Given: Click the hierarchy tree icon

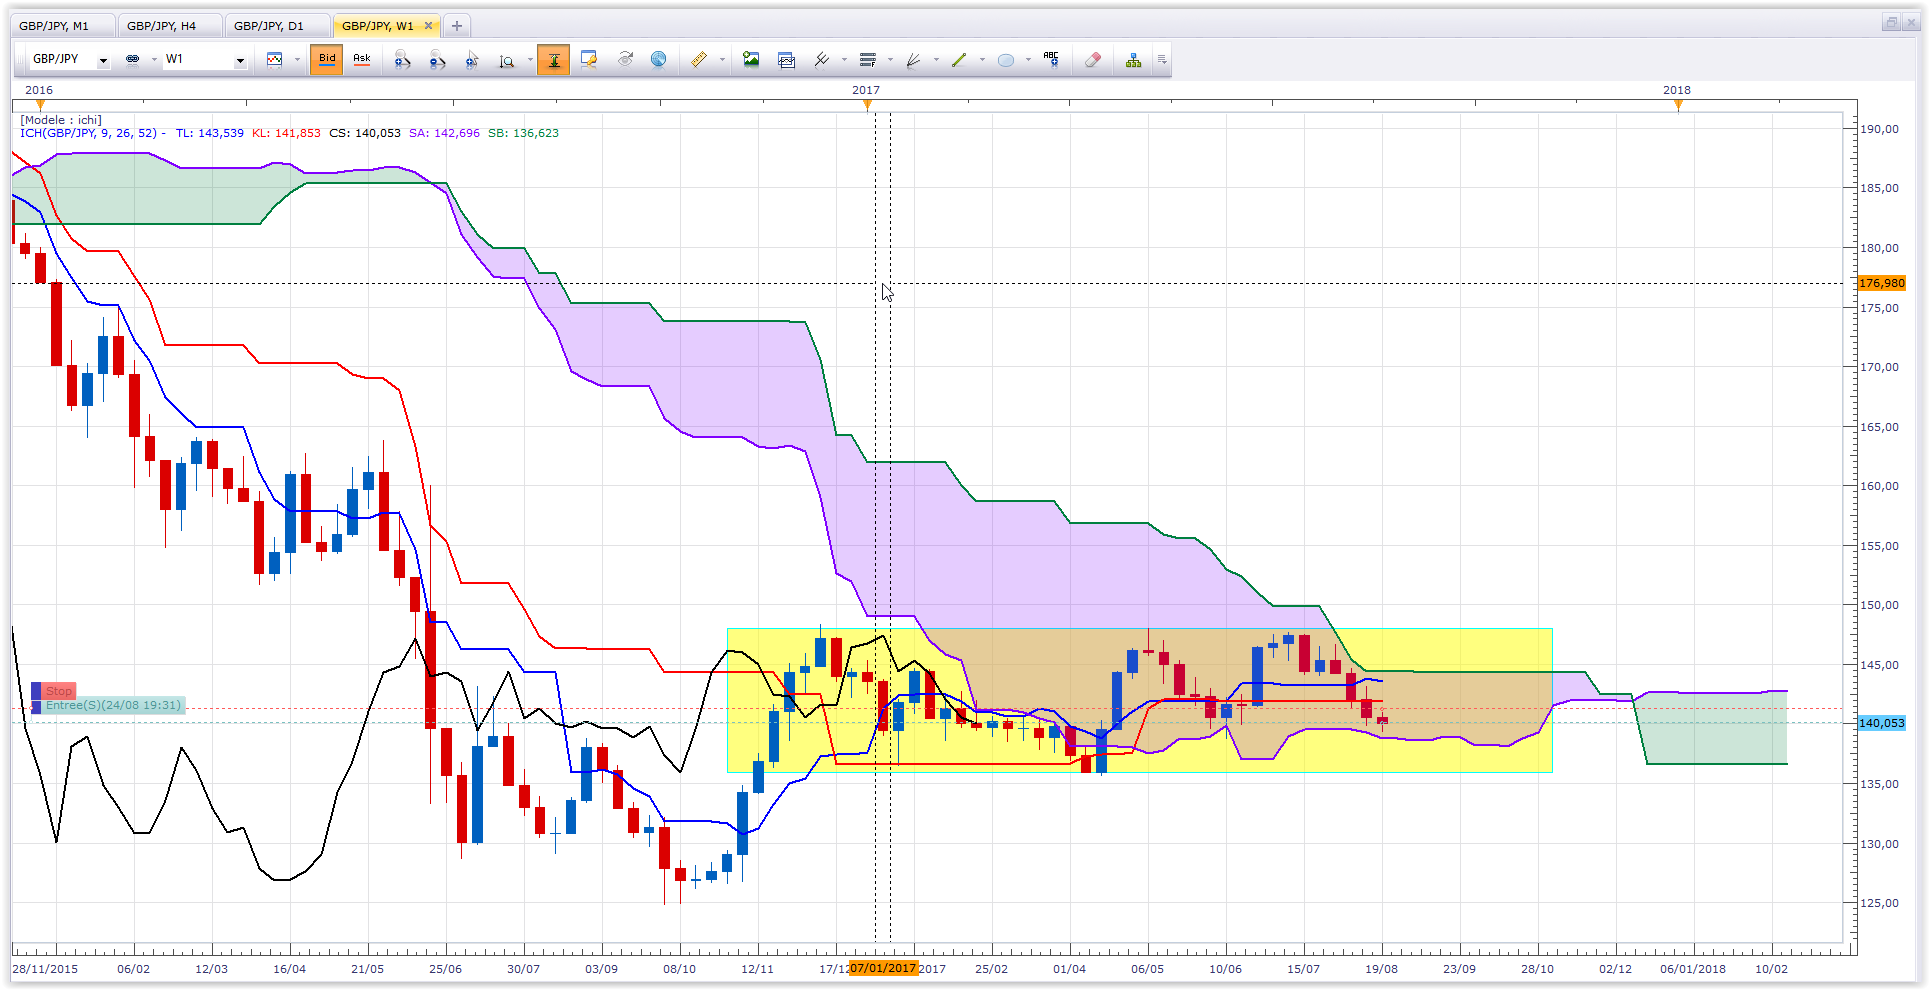Looking at the screenshot, I should (x=1133, y=60).
